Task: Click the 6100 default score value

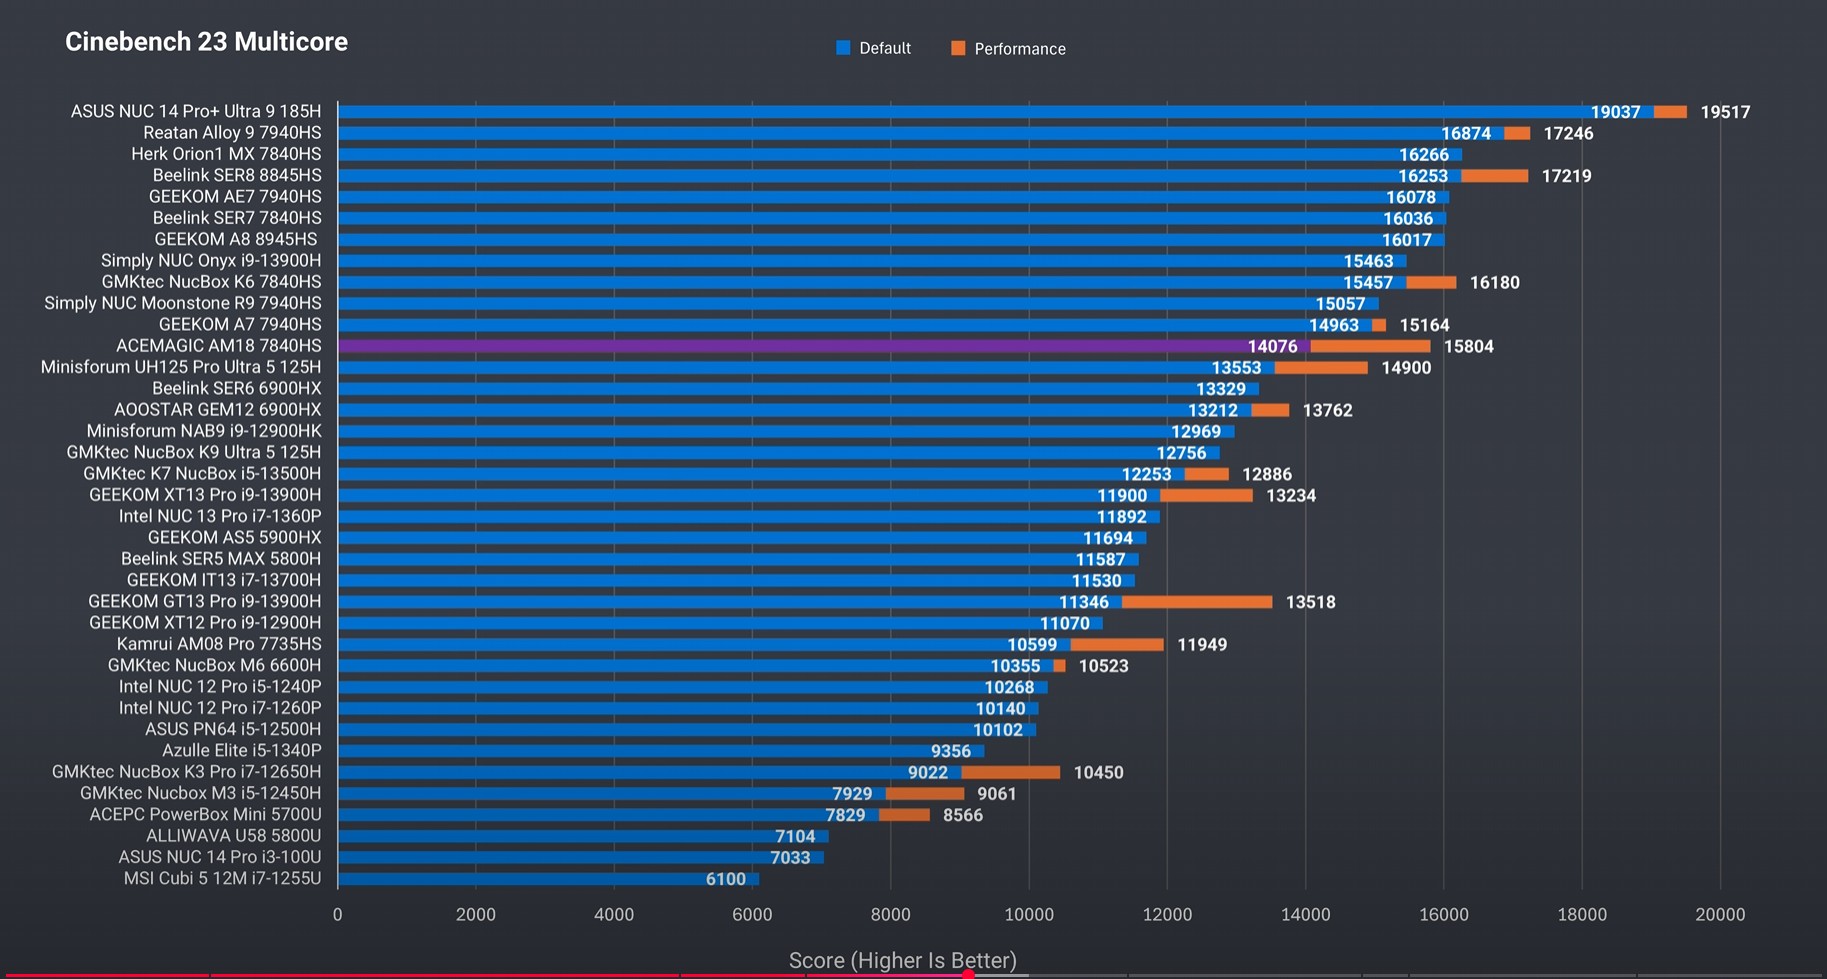Action: 726,879
